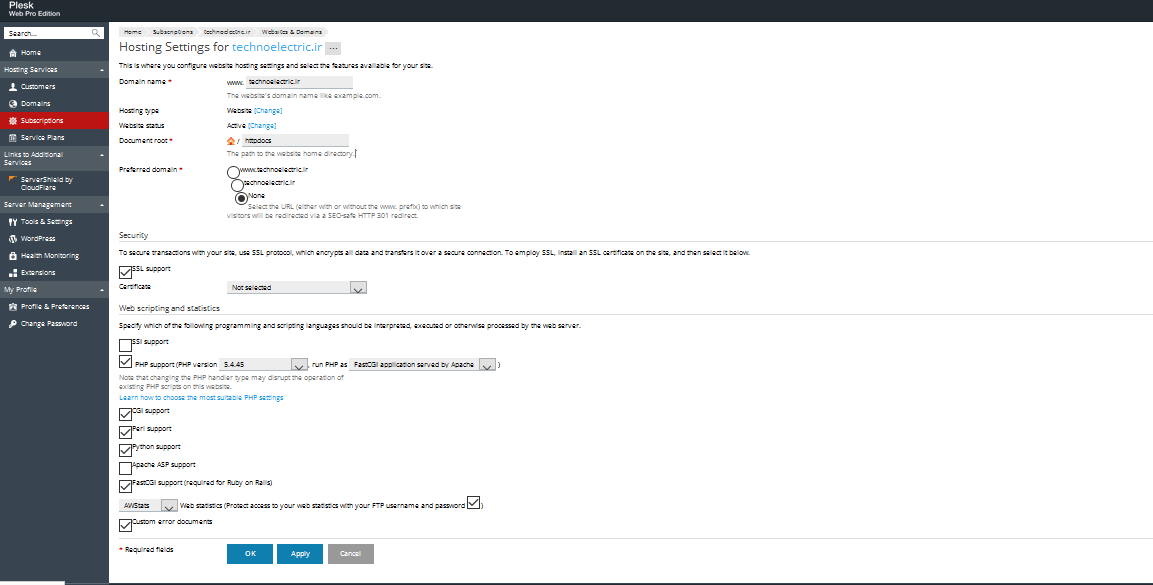The image size is (1153, 585).
Task: Select the www.technoelectric.ir preferred domain radio
Action: [233, 172]
